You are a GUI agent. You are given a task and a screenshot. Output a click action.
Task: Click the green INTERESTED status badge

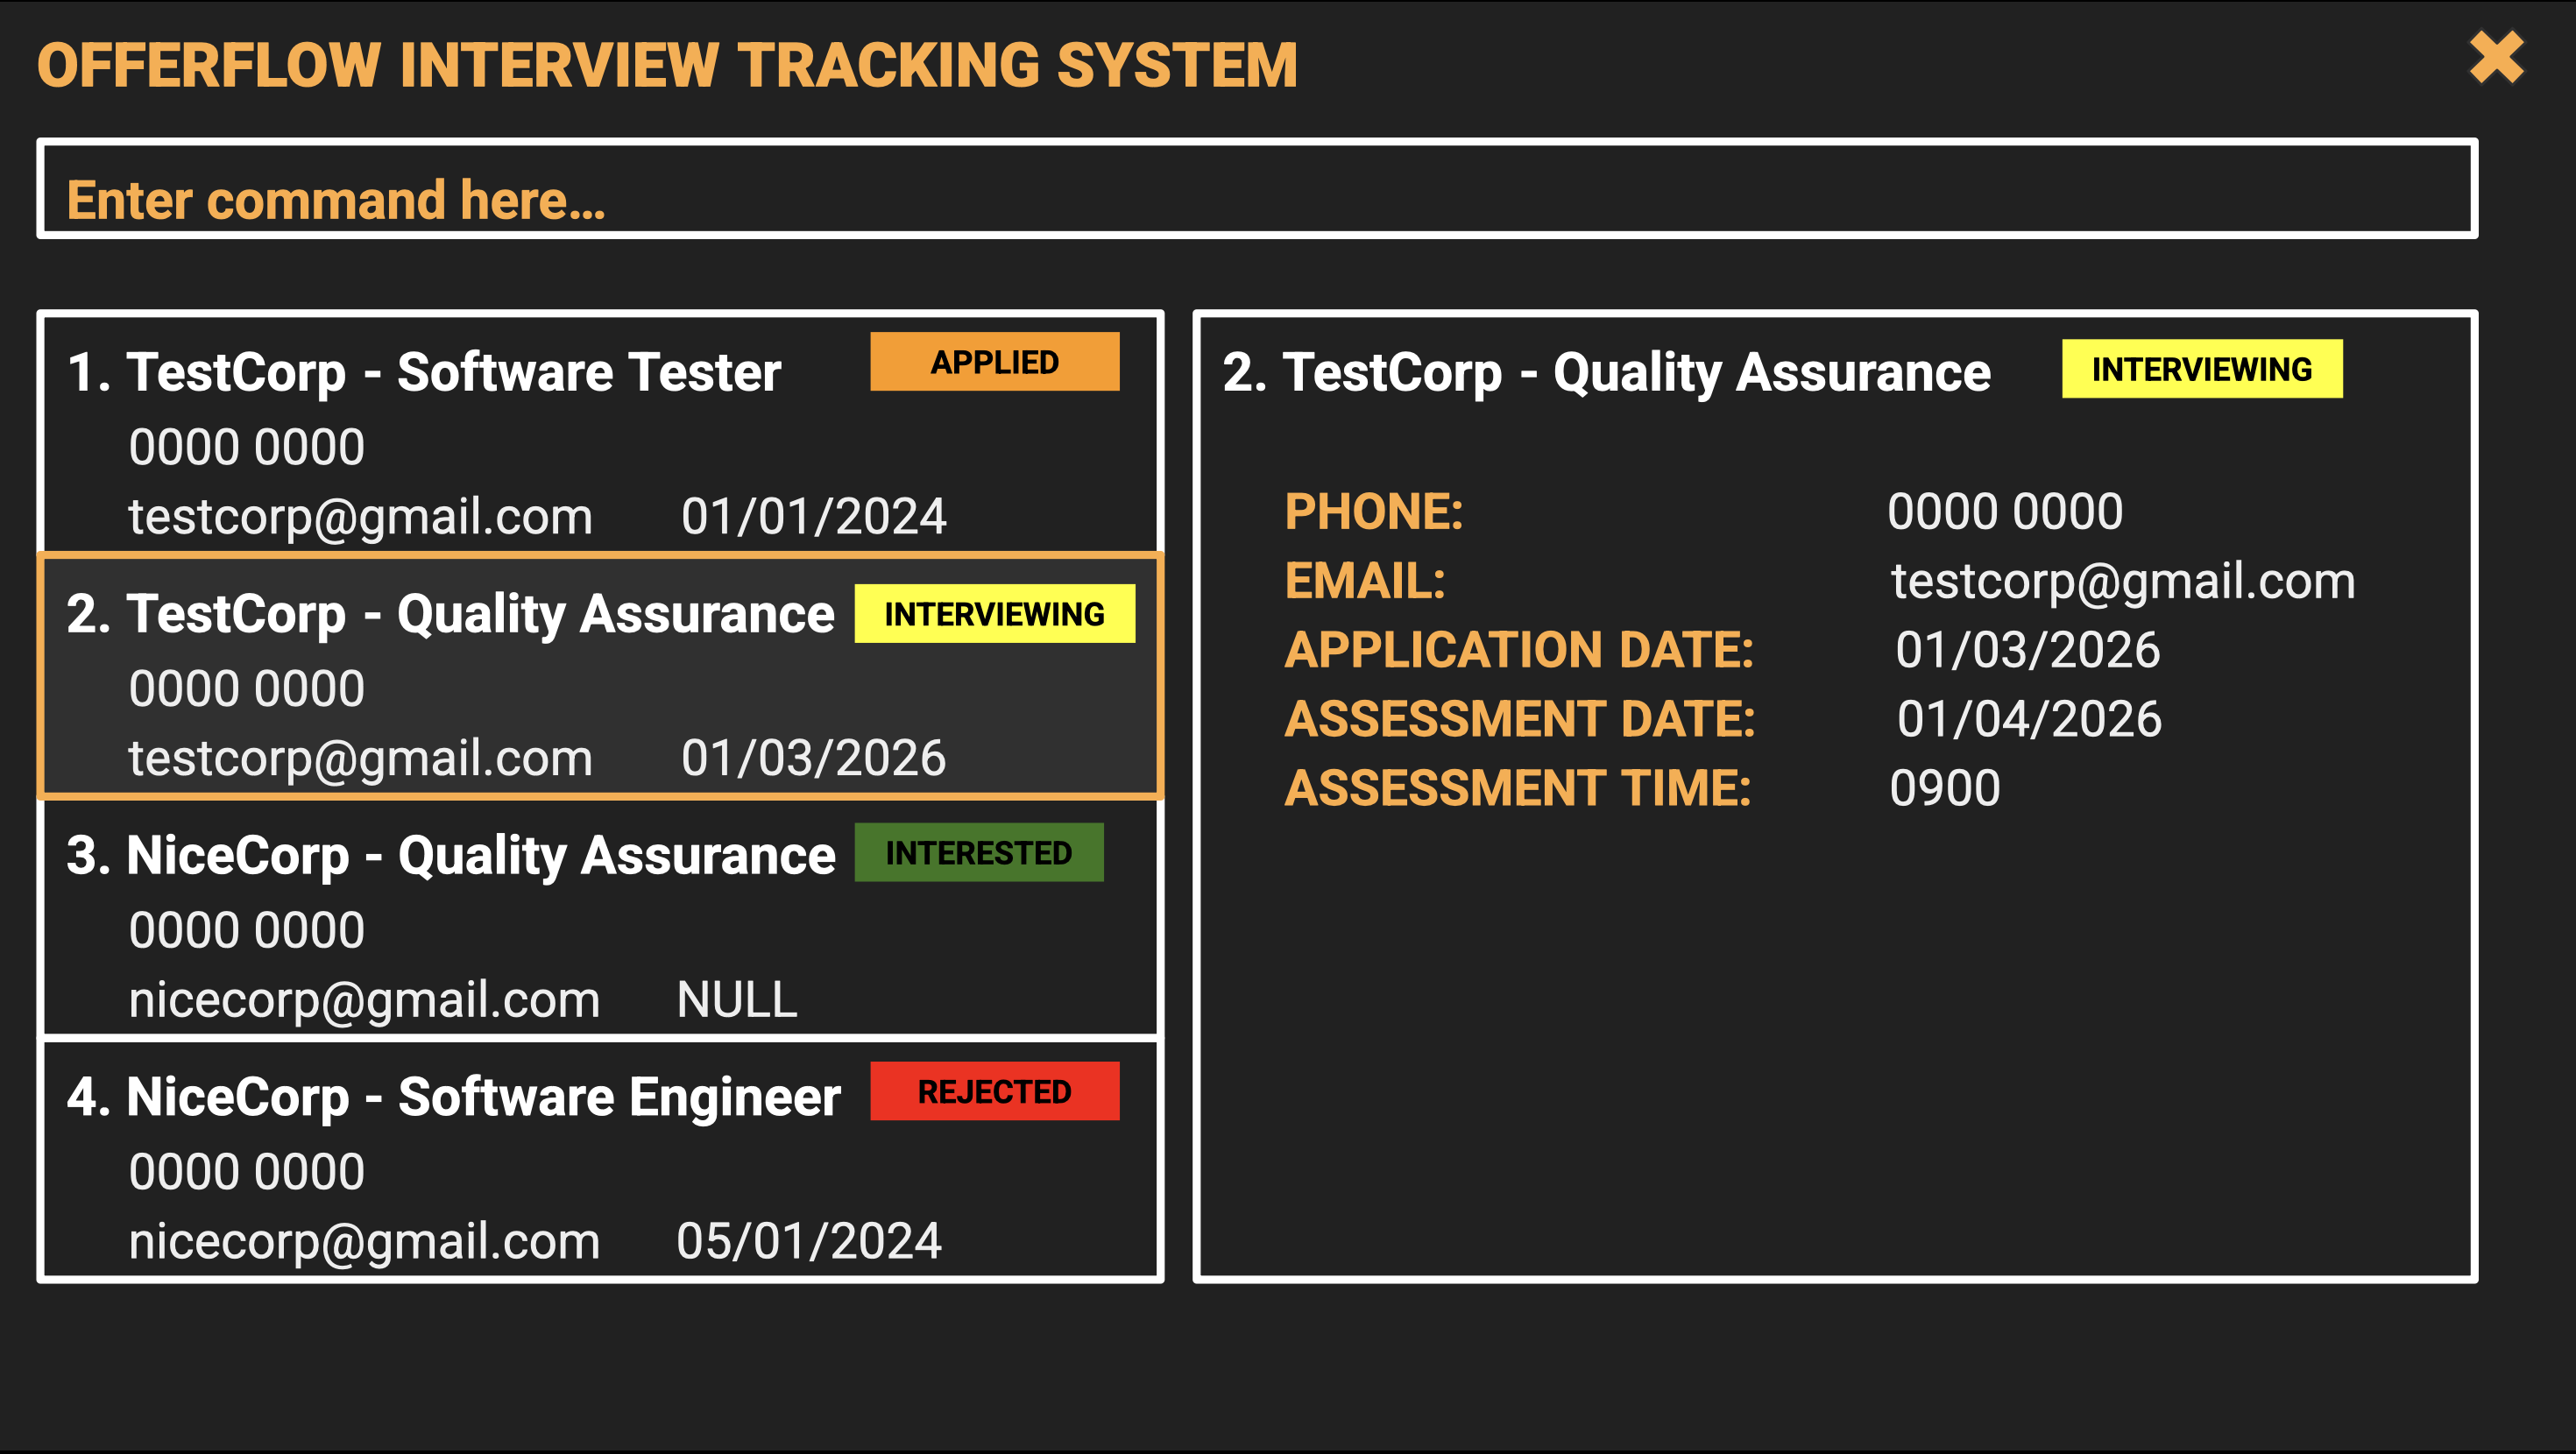(978, 853)
